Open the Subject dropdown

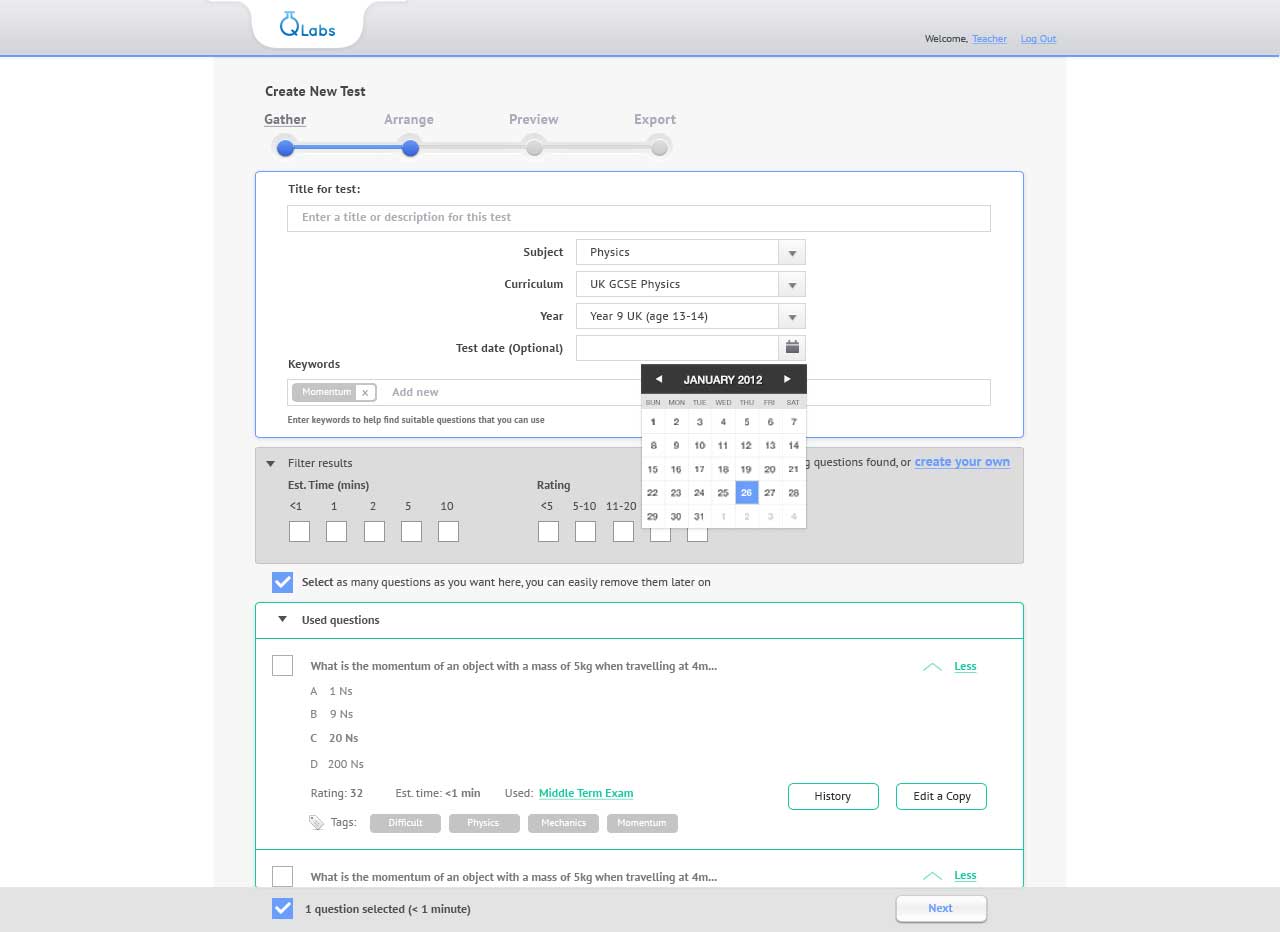tap(791, 253)
